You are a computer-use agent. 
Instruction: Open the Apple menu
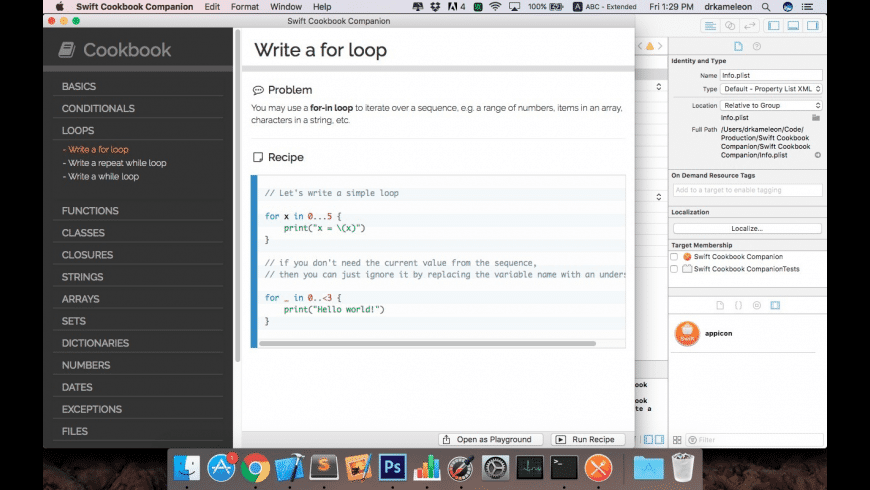pyautogui.click(x=59, y=7)
